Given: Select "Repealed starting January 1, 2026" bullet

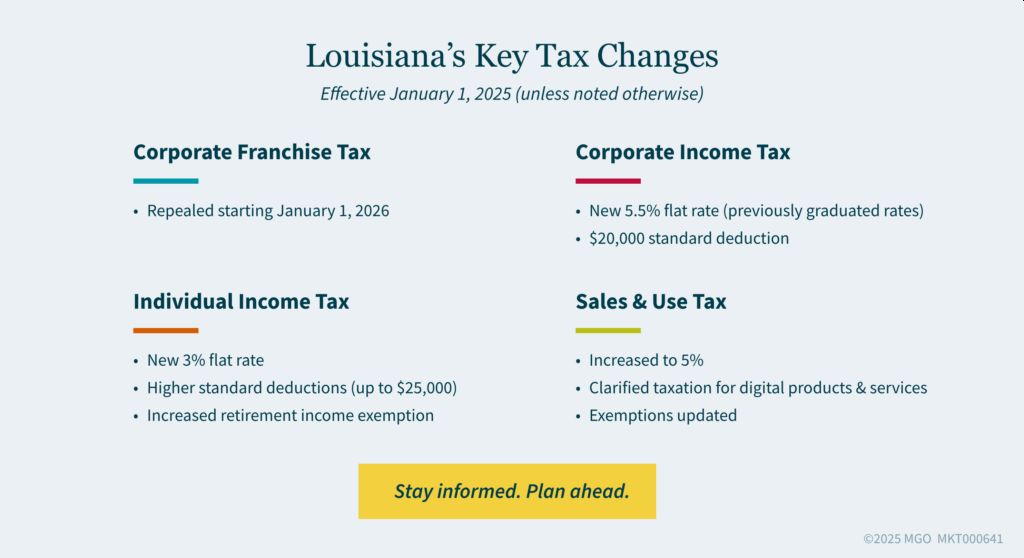Looking at the screenshot, I should pos(268,211).
